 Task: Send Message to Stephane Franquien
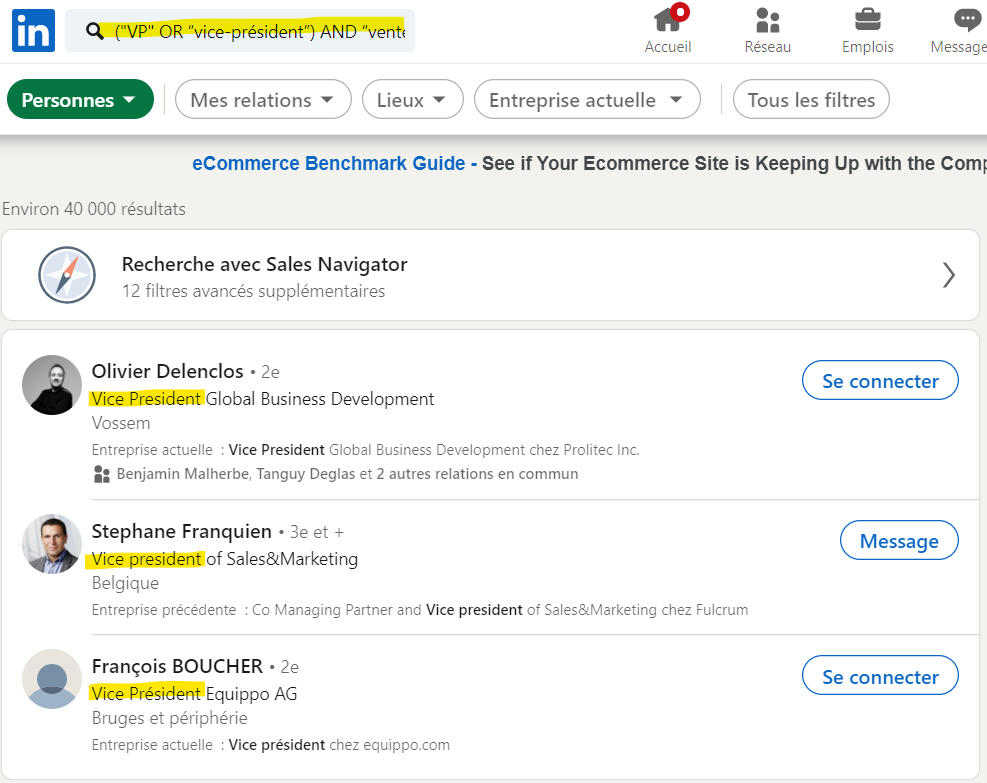(899, 540)
